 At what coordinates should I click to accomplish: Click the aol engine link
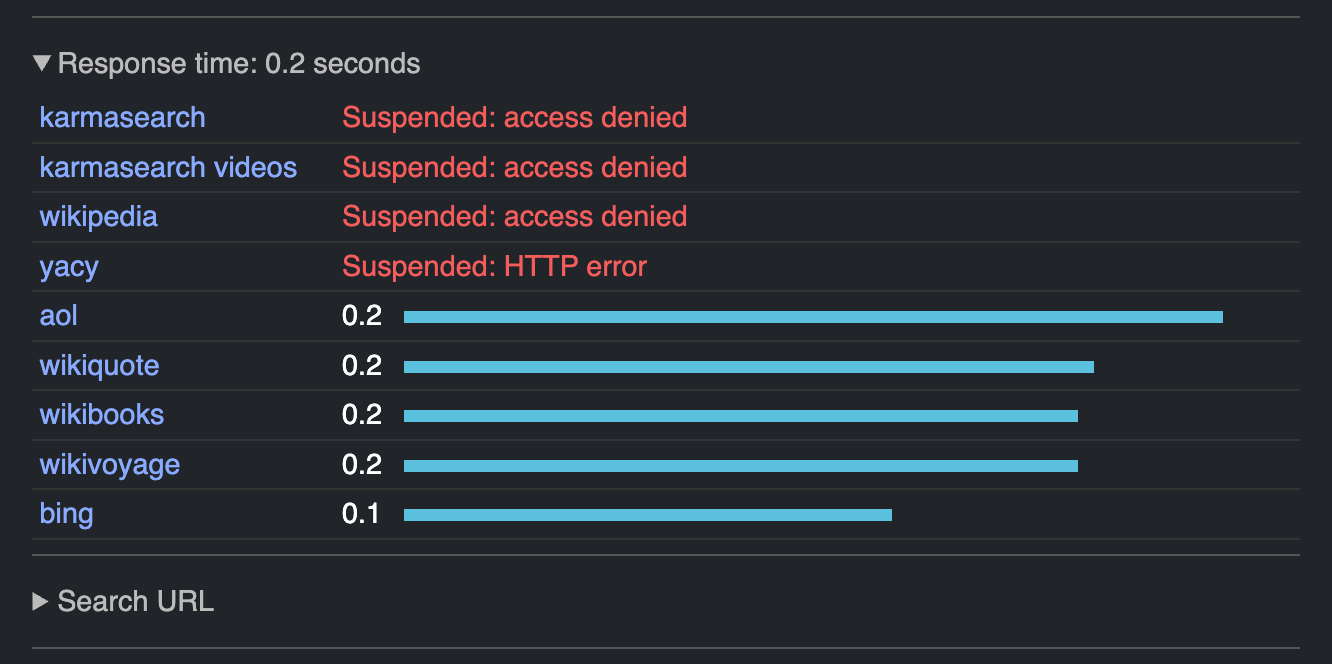(58, 316)
